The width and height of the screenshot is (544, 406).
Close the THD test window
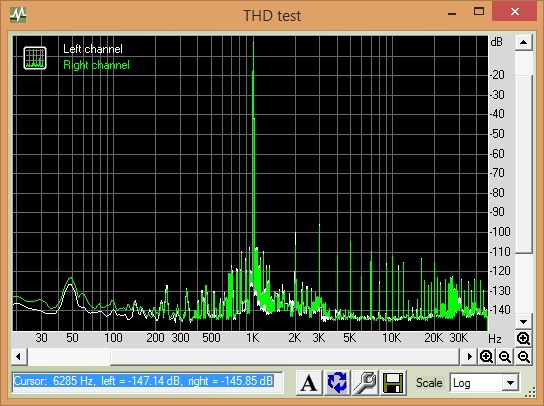(x=515, y=11)
